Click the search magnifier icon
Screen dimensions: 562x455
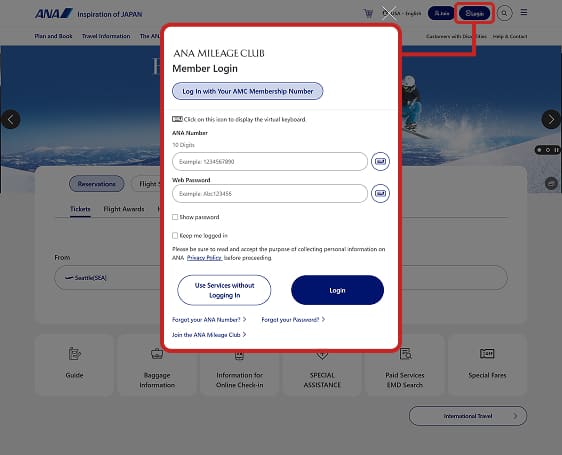[x=504, y=14]
